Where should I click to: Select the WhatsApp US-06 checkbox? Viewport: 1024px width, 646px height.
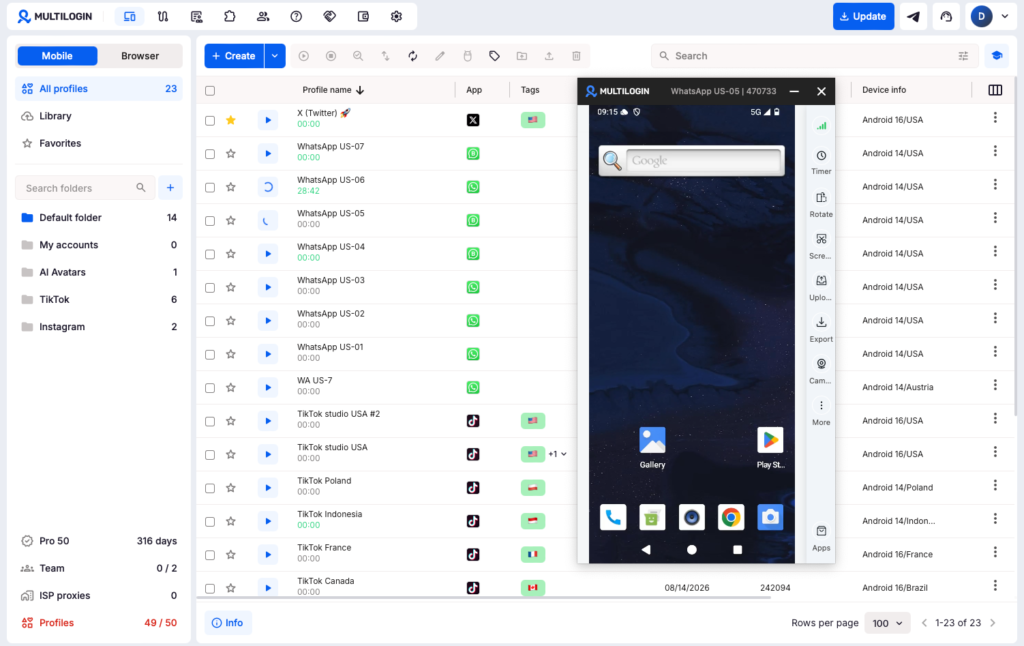[210, 187]
